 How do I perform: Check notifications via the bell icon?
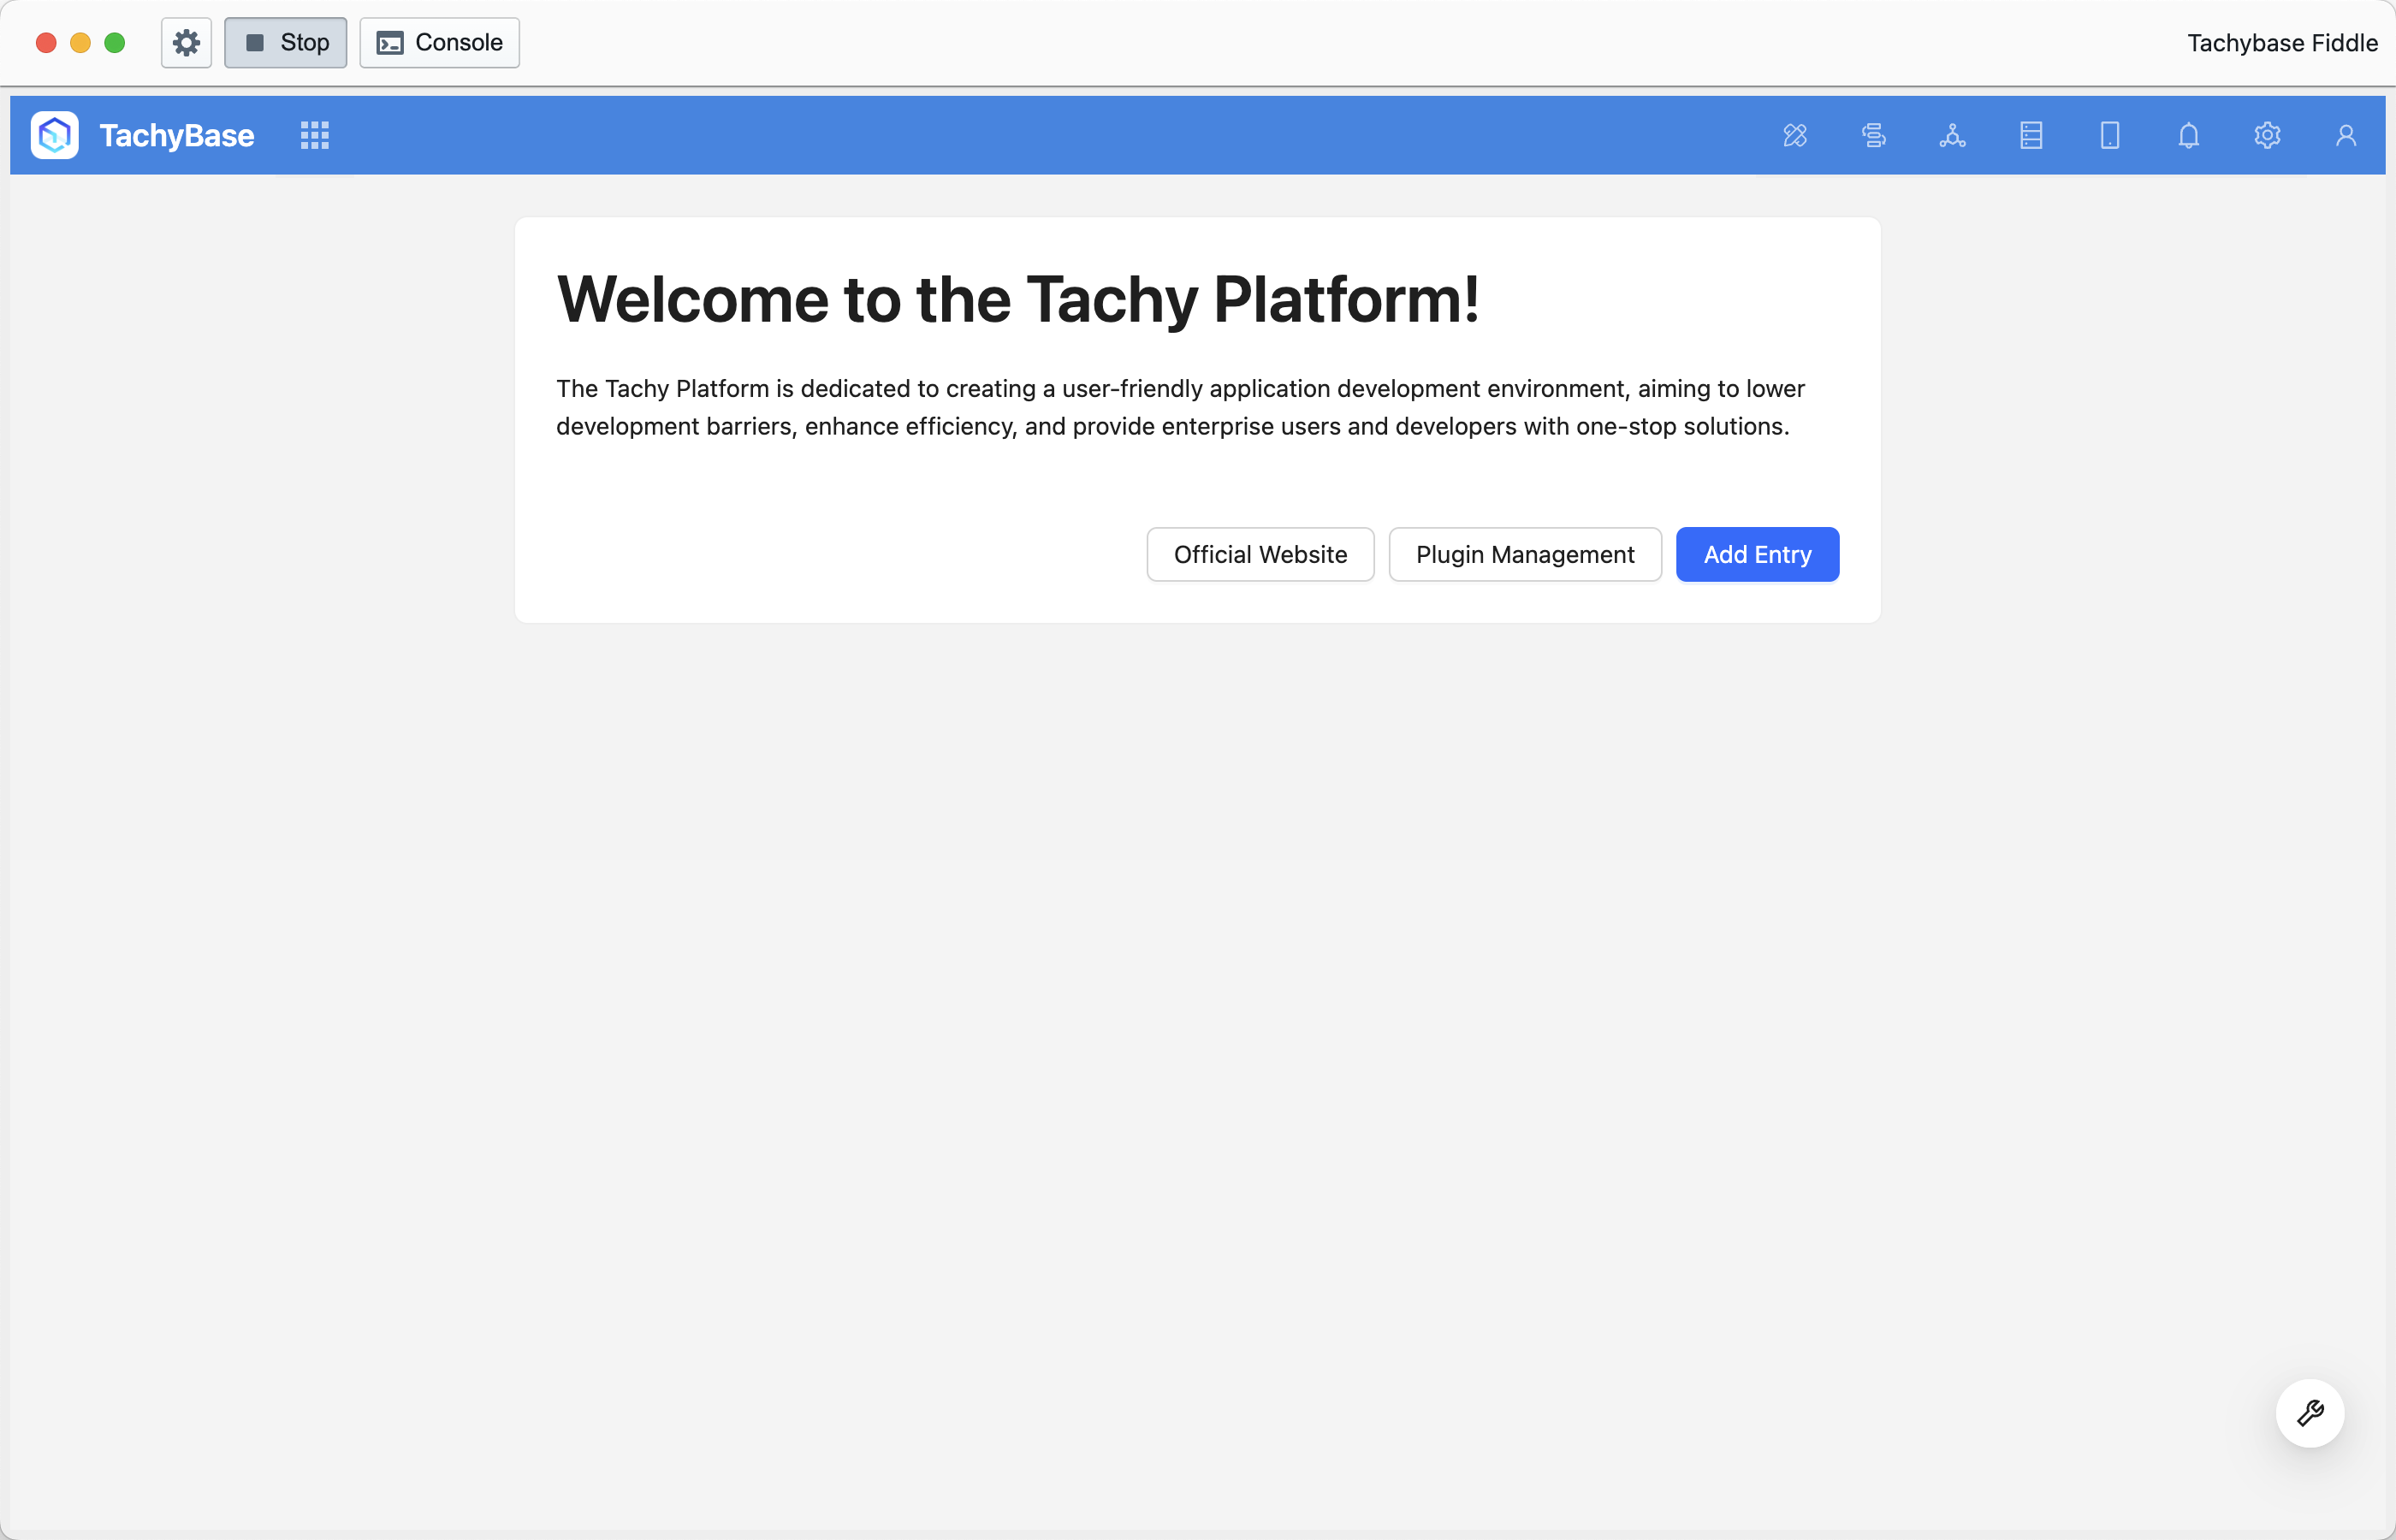[x=2188, y=135]
